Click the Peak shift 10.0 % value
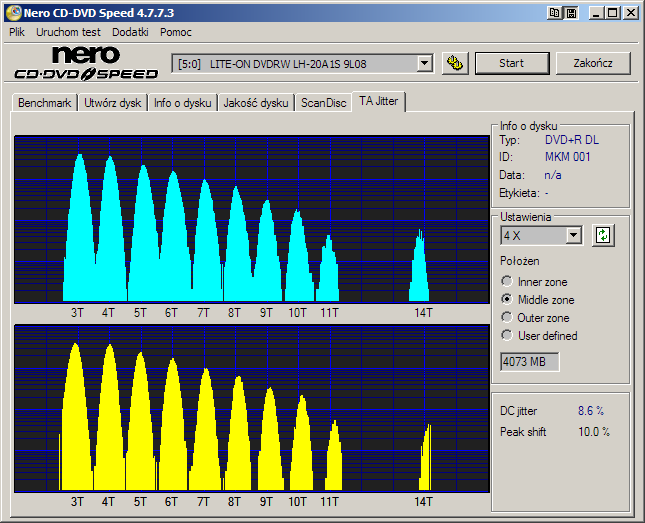This screenshot has width=645, height=523. [594, 432]
